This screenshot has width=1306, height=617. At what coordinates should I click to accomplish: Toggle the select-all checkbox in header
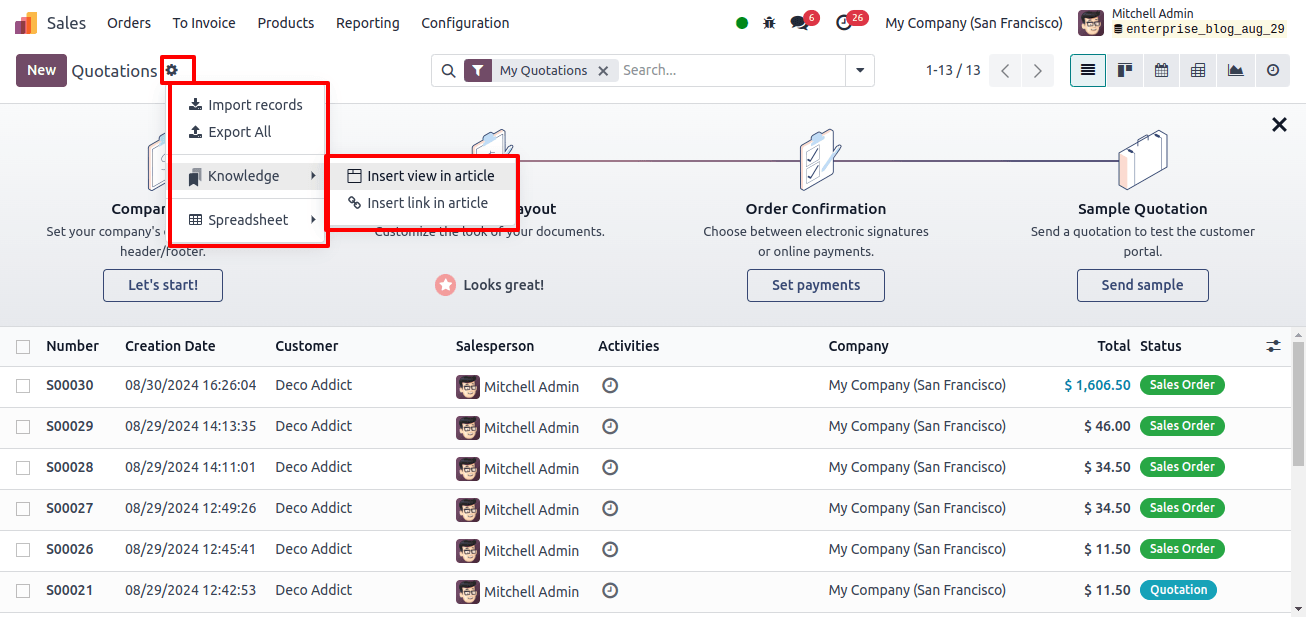(23, 347)
